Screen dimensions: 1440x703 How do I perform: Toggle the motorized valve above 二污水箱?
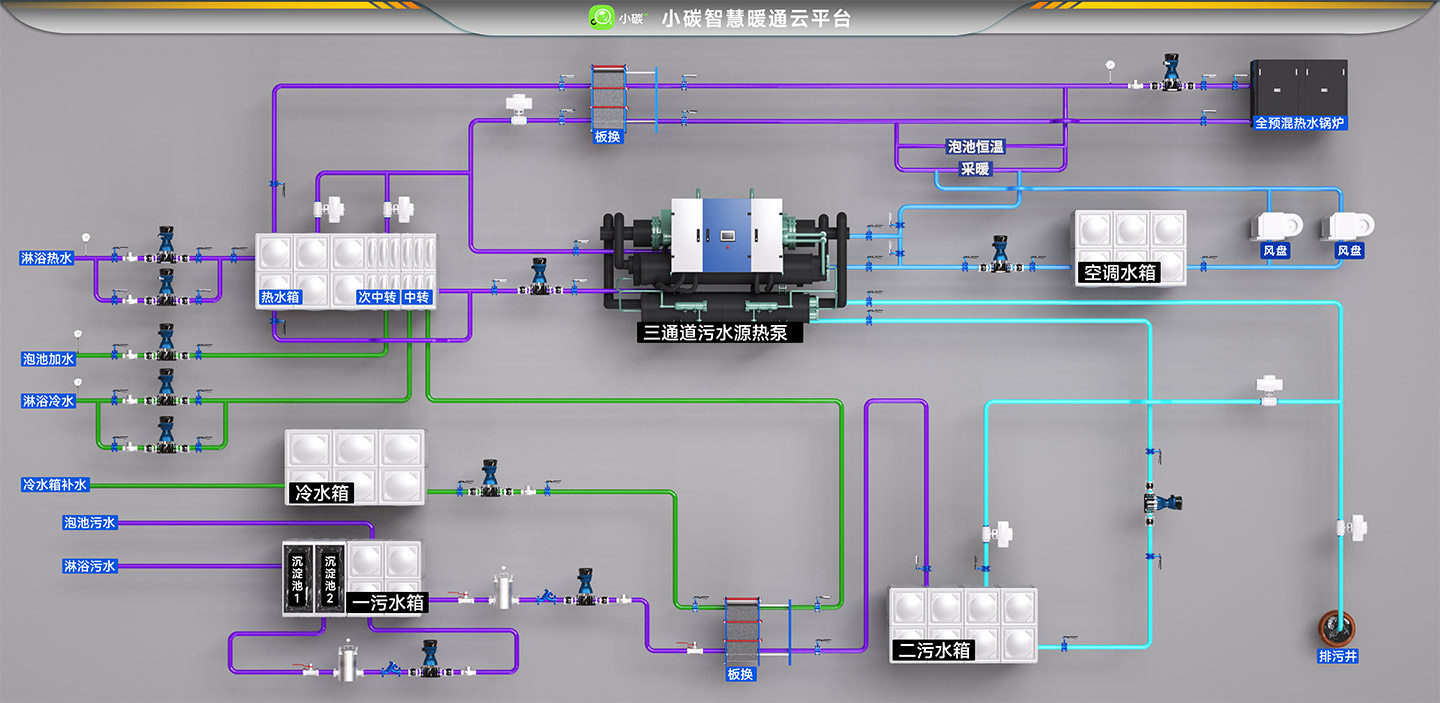[999, 533]
